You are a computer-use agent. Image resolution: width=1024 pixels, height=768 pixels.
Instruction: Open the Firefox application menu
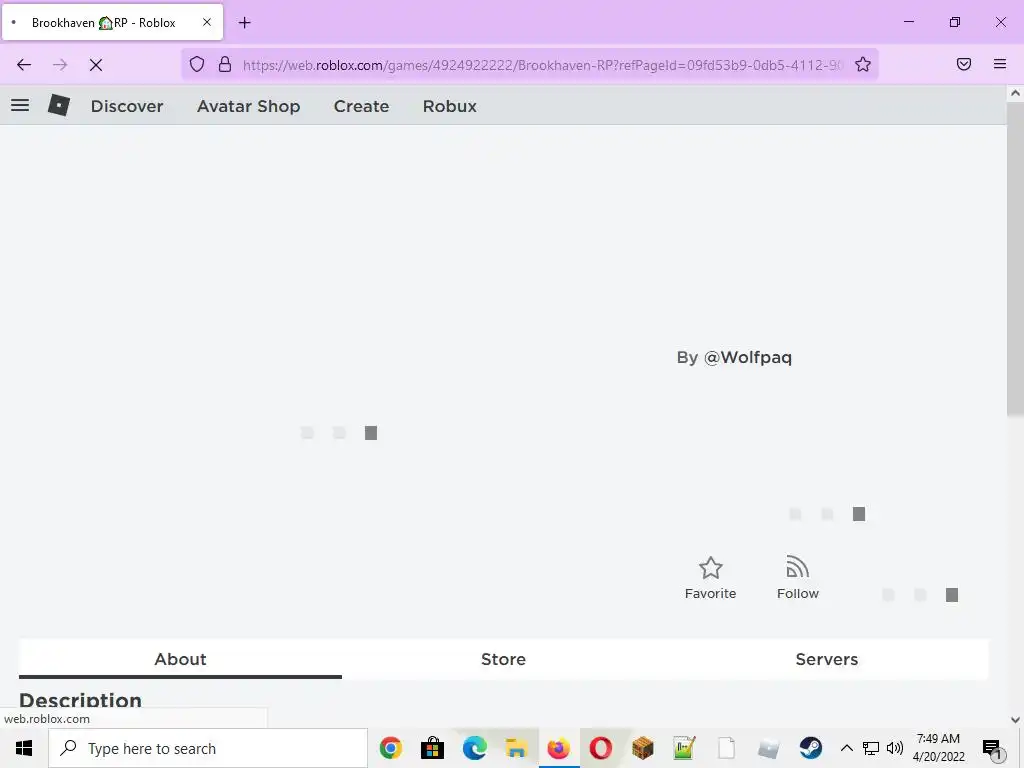[999, 64]
